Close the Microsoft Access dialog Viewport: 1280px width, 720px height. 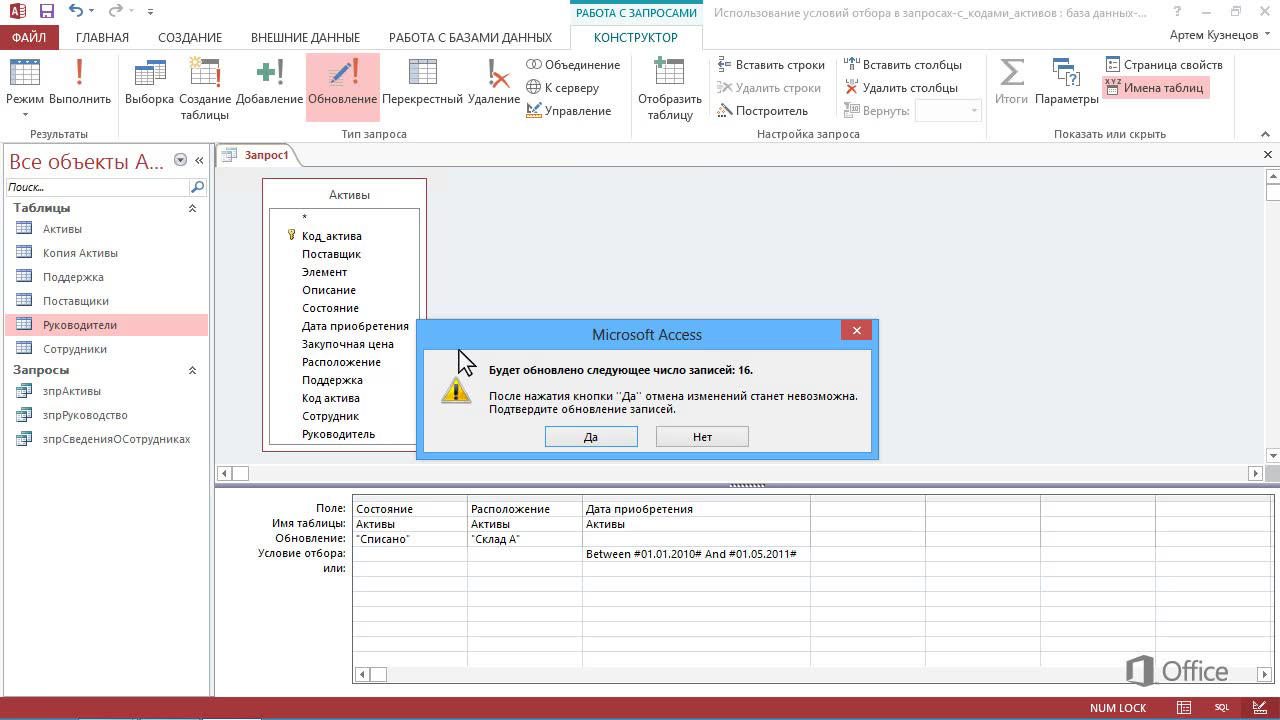tap(856, 331)
